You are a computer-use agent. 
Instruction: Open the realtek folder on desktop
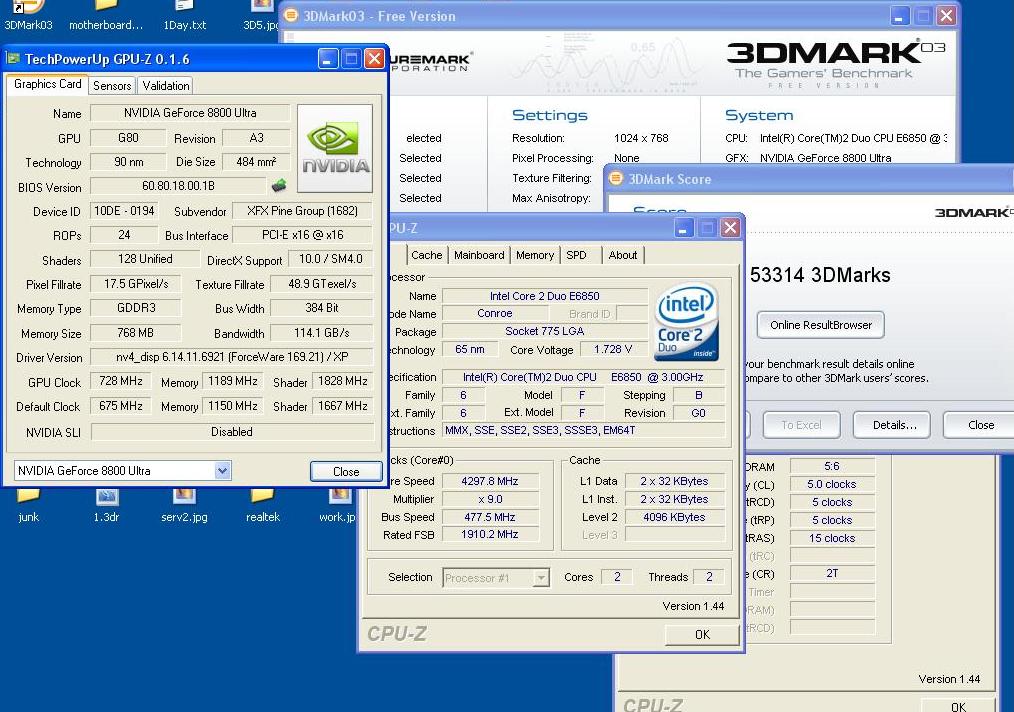click(263, 506)
